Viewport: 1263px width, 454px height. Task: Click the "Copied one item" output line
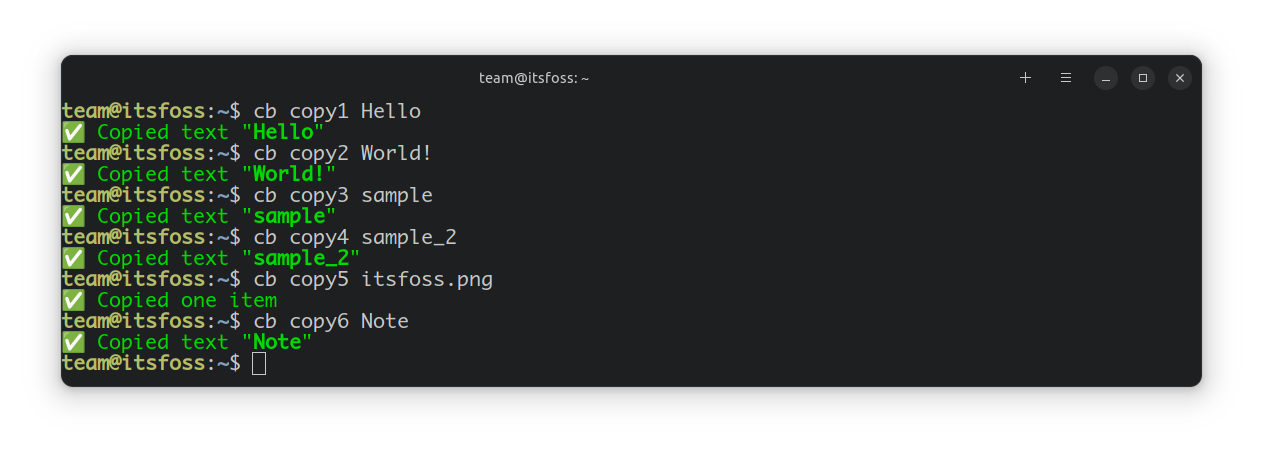tap(186, 300)
